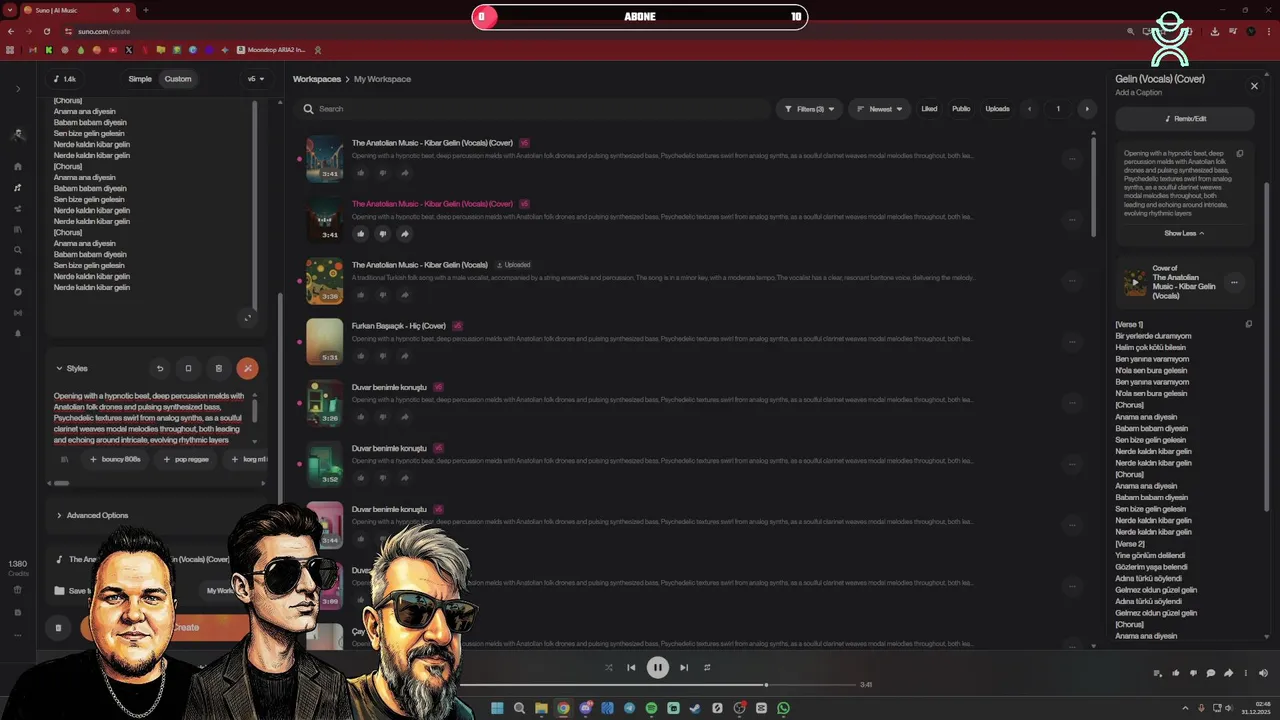Skip to next track in player

(684, 667)
